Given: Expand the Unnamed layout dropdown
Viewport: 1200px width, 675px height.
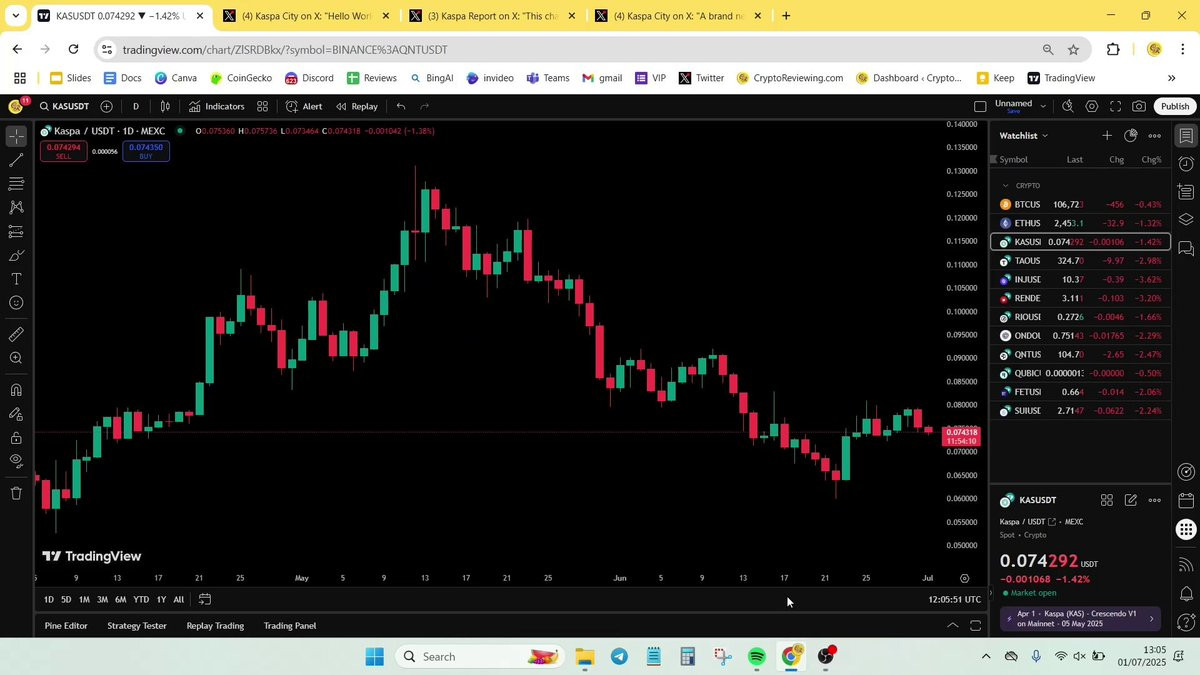Looking at the screenshot, I should tap(1043, 106).
